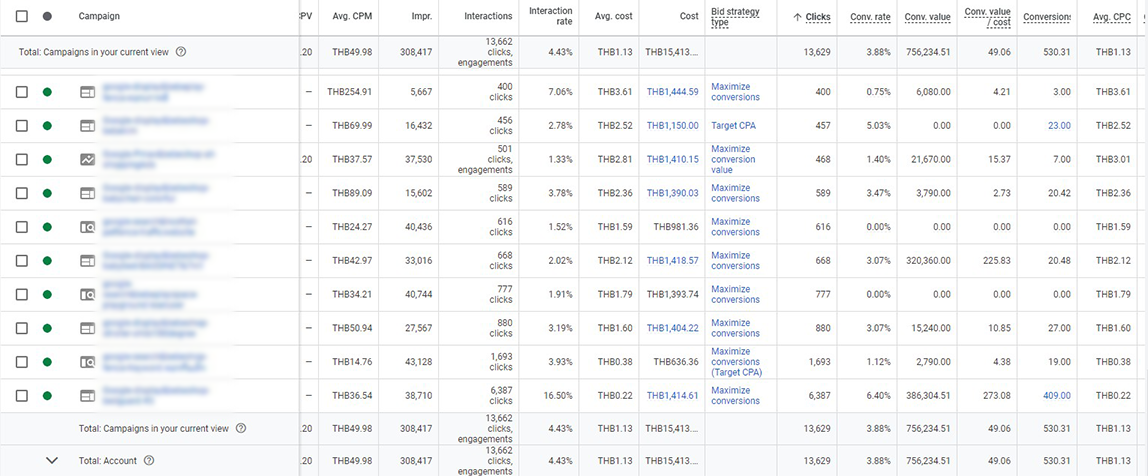Tick the checkbox for the THB1,393.74 cost row
1148x476 pixels.
pyautogui.click(x=22, y=294)
